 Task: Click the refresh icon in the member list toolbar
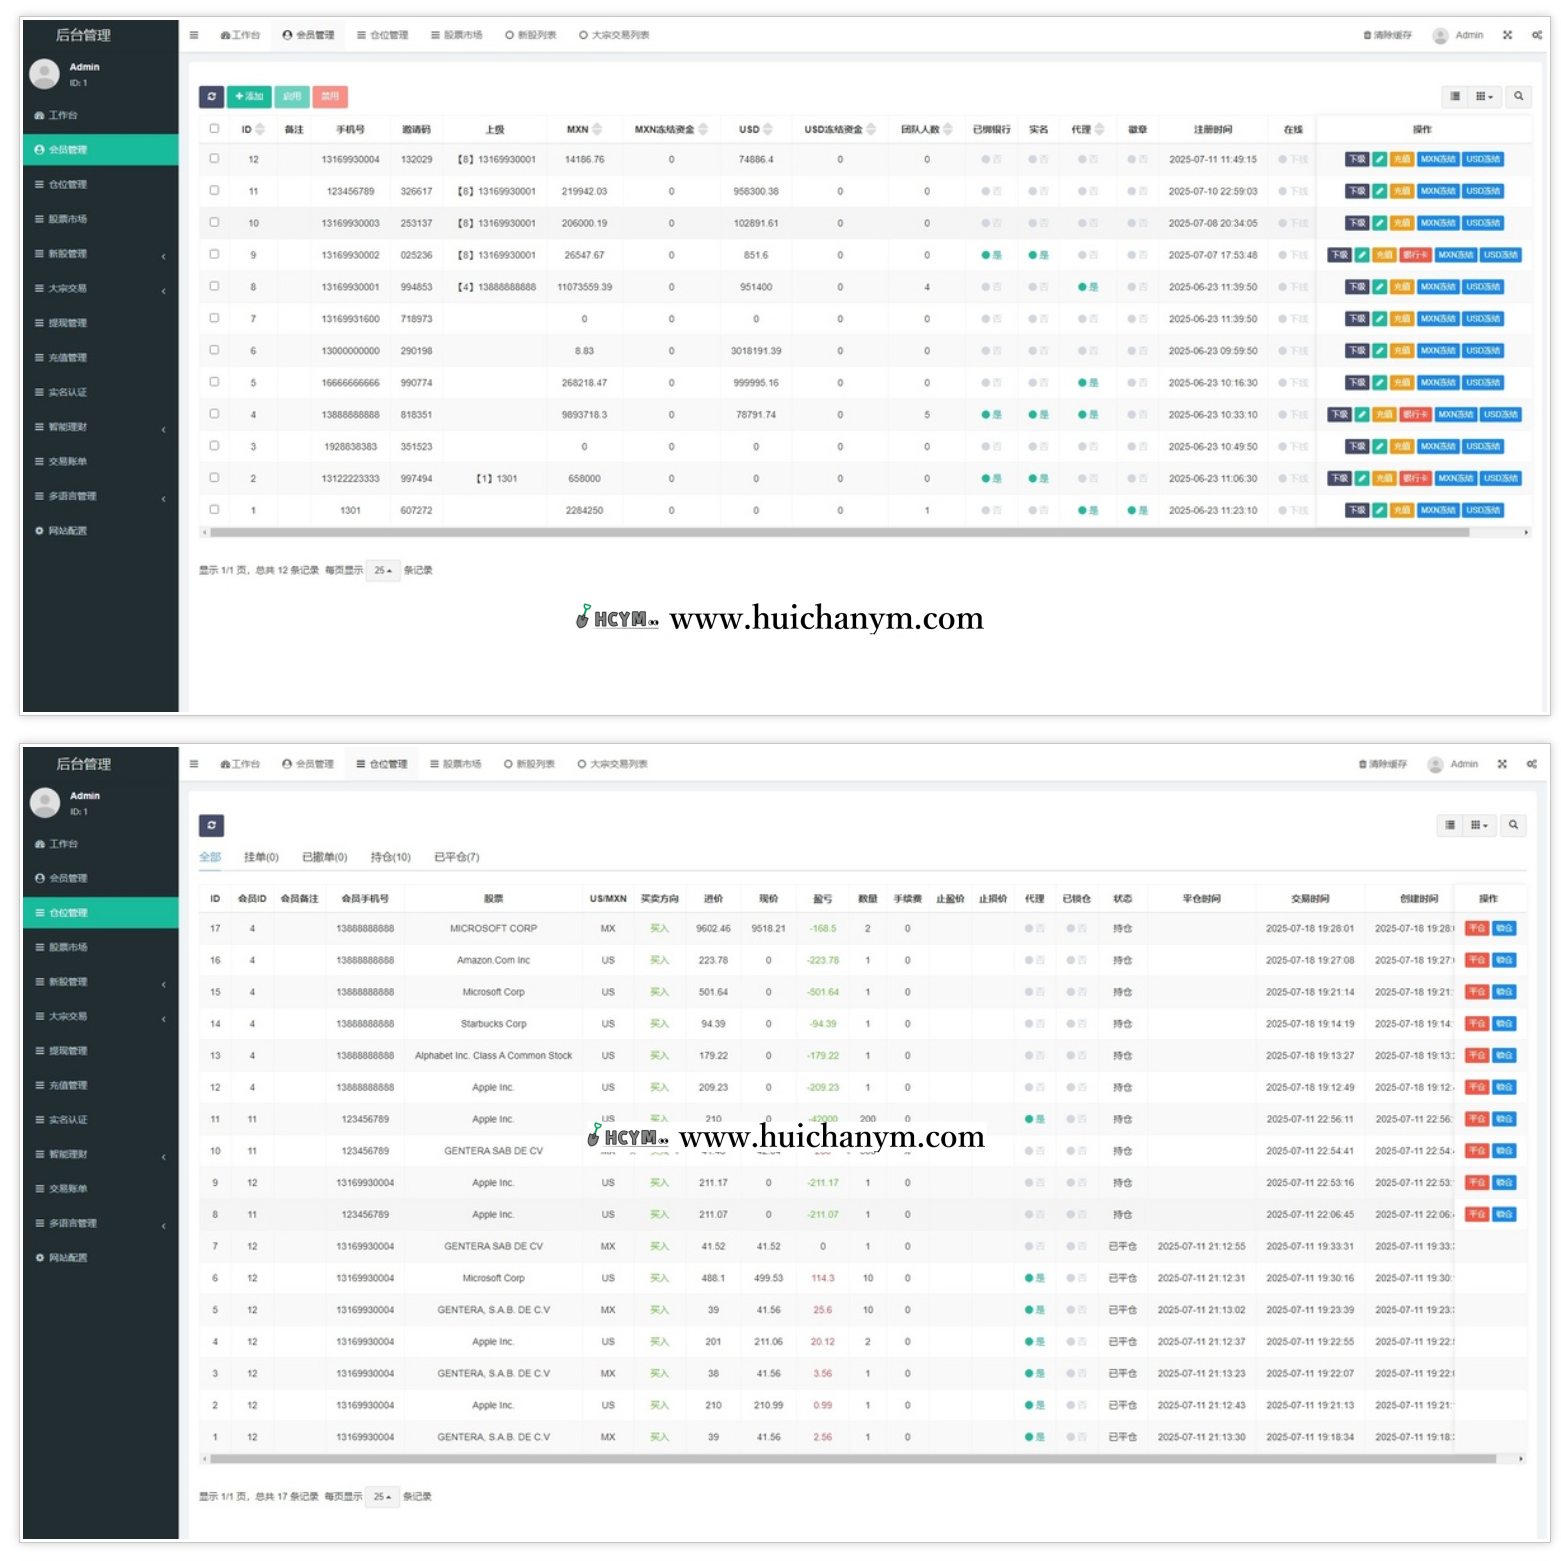211,96
